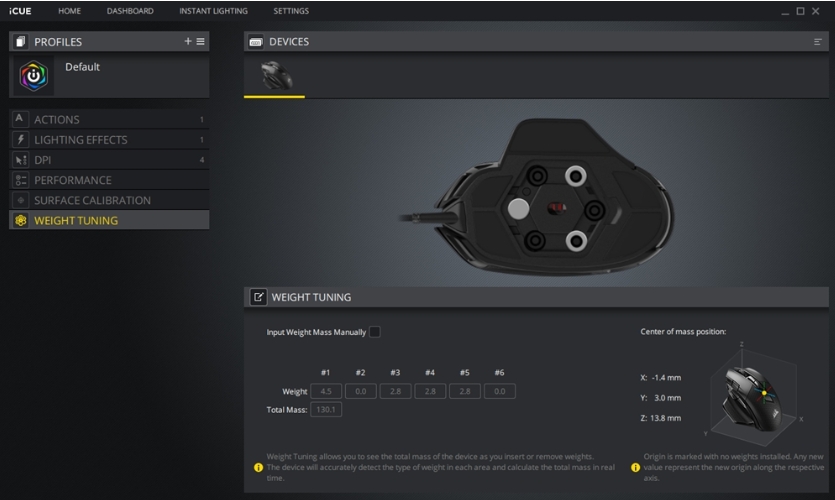Select the Default profile name

(82, 67)
